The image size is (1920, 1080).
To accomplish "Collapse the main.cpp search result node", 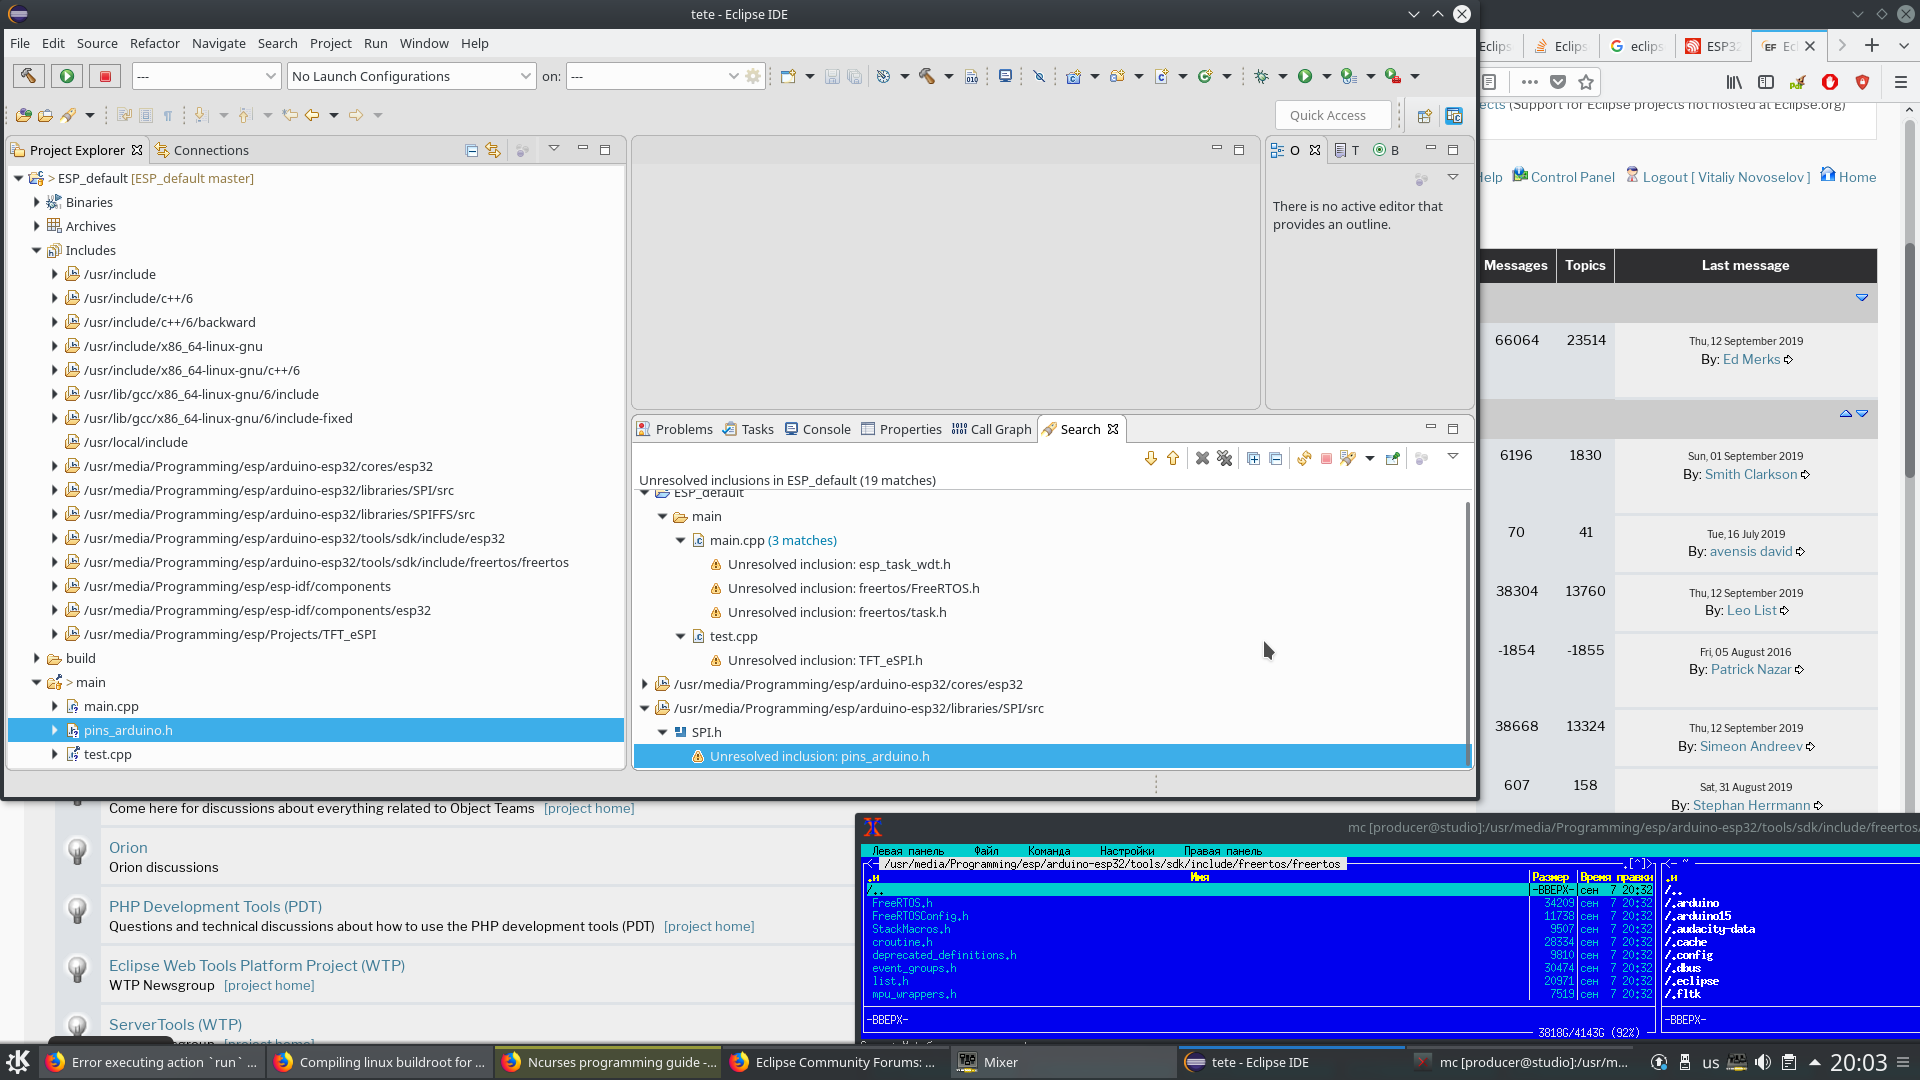I will [681, 540].
